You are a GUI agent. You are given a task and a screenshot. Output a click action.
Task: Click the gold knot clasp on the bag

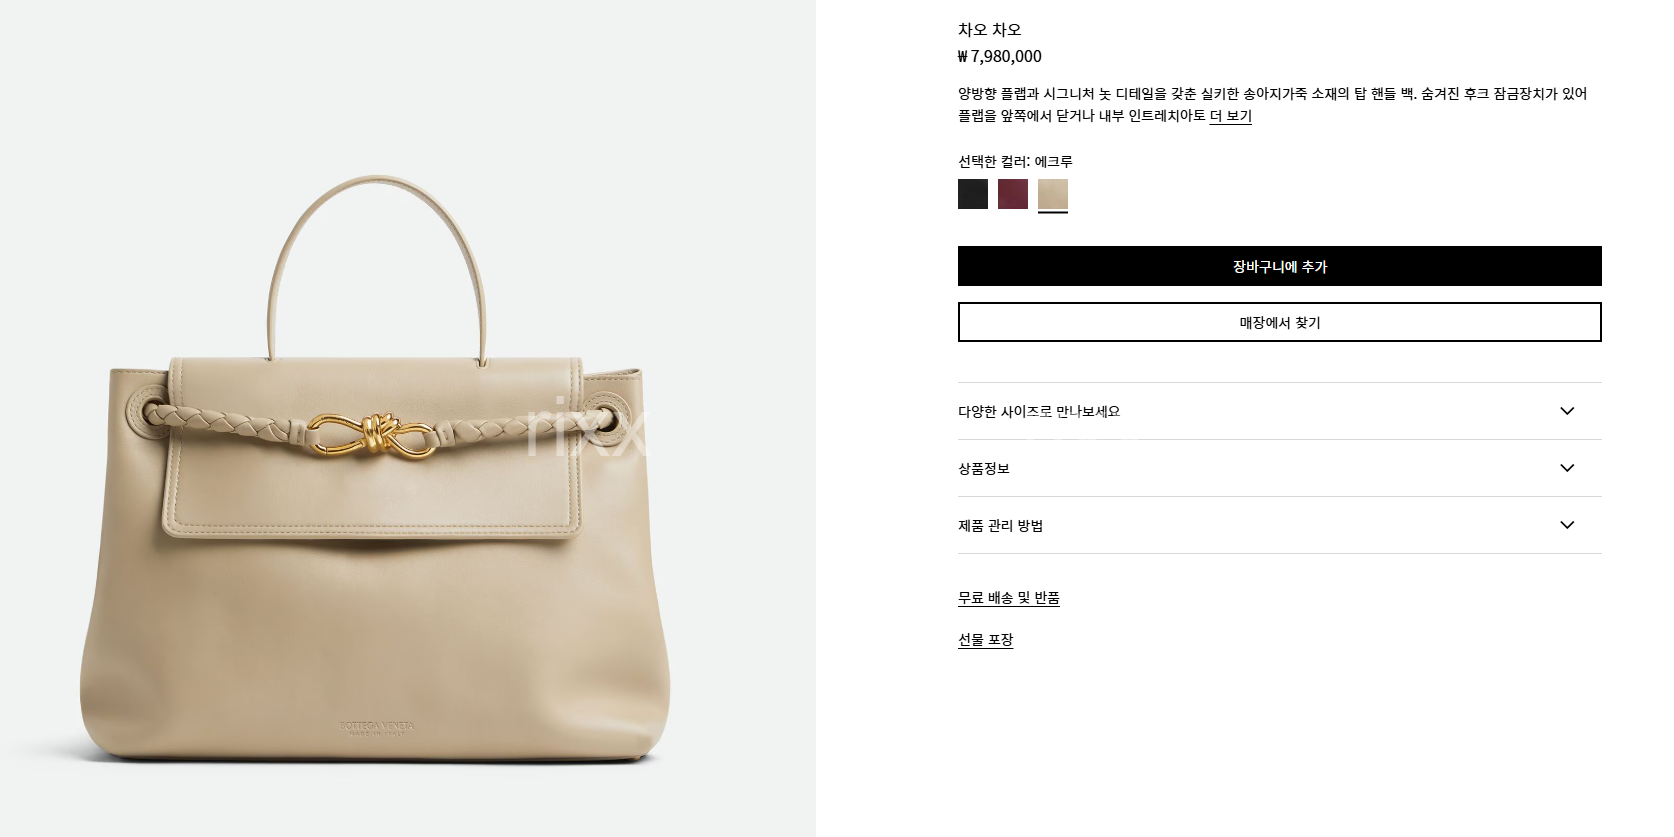(x=372, y=437)
